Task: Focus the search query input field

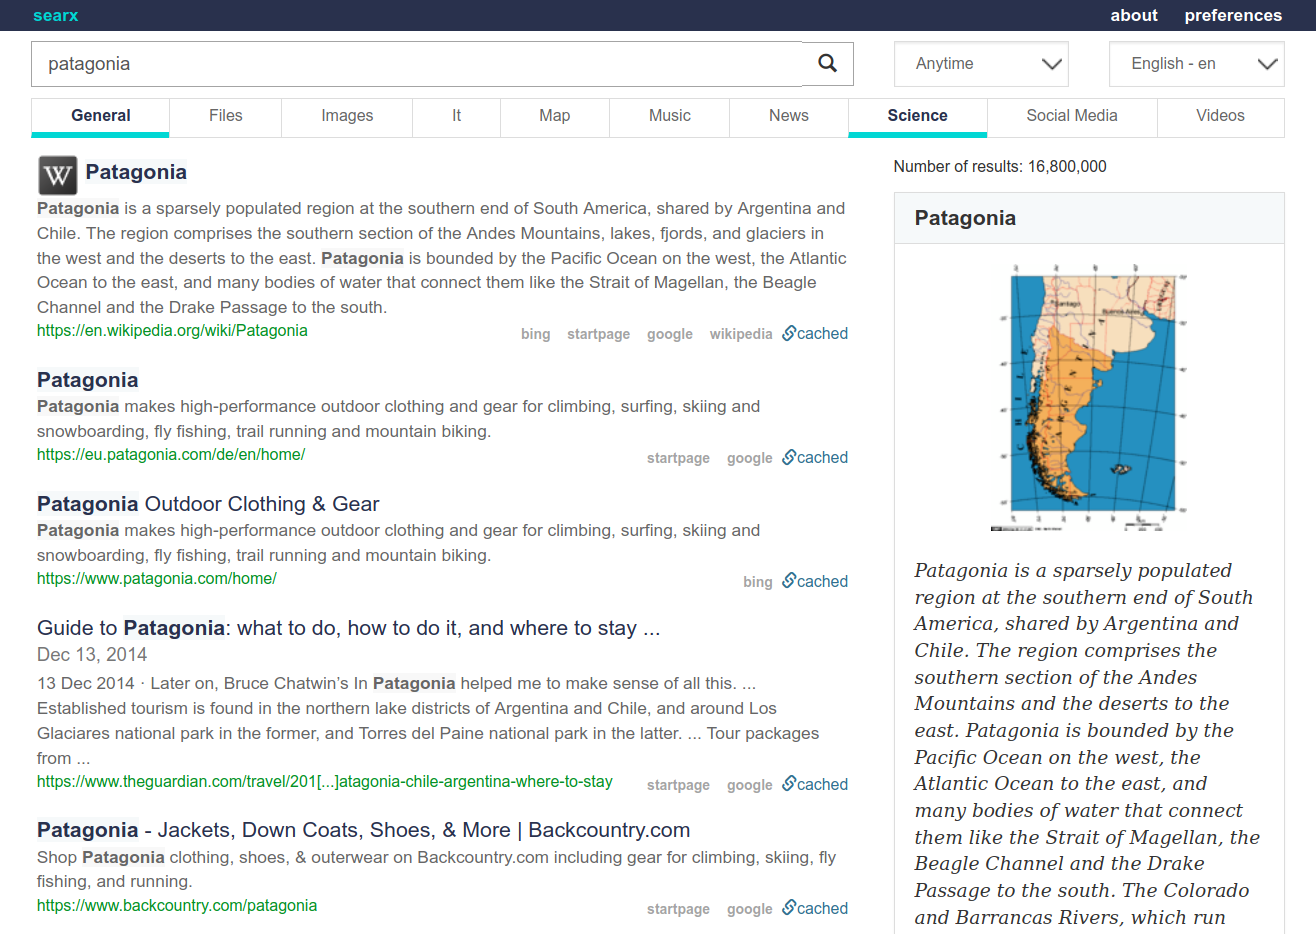Action: pos(417,64)
